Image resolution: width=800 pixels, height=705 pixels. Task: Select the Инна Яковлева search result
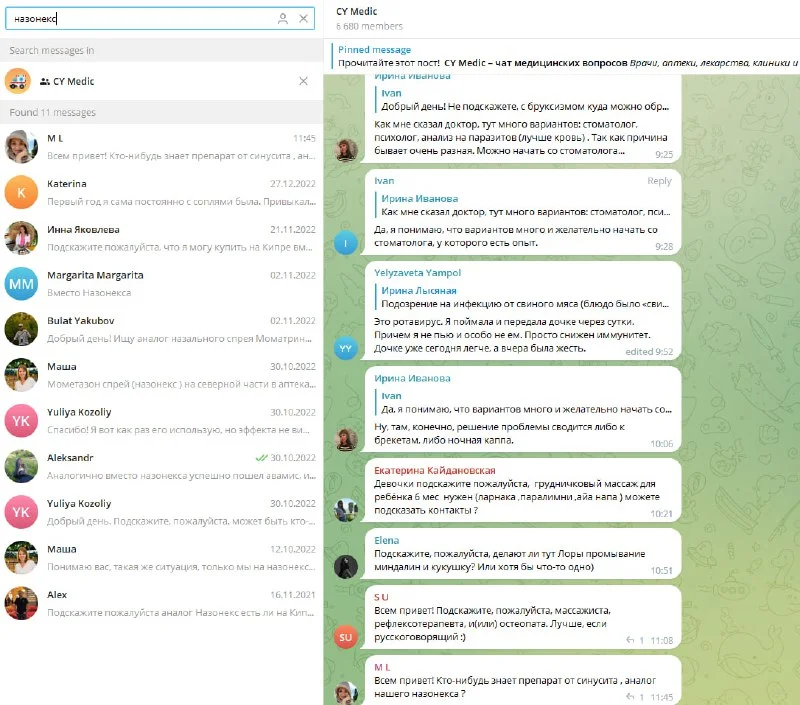[160, 238]
